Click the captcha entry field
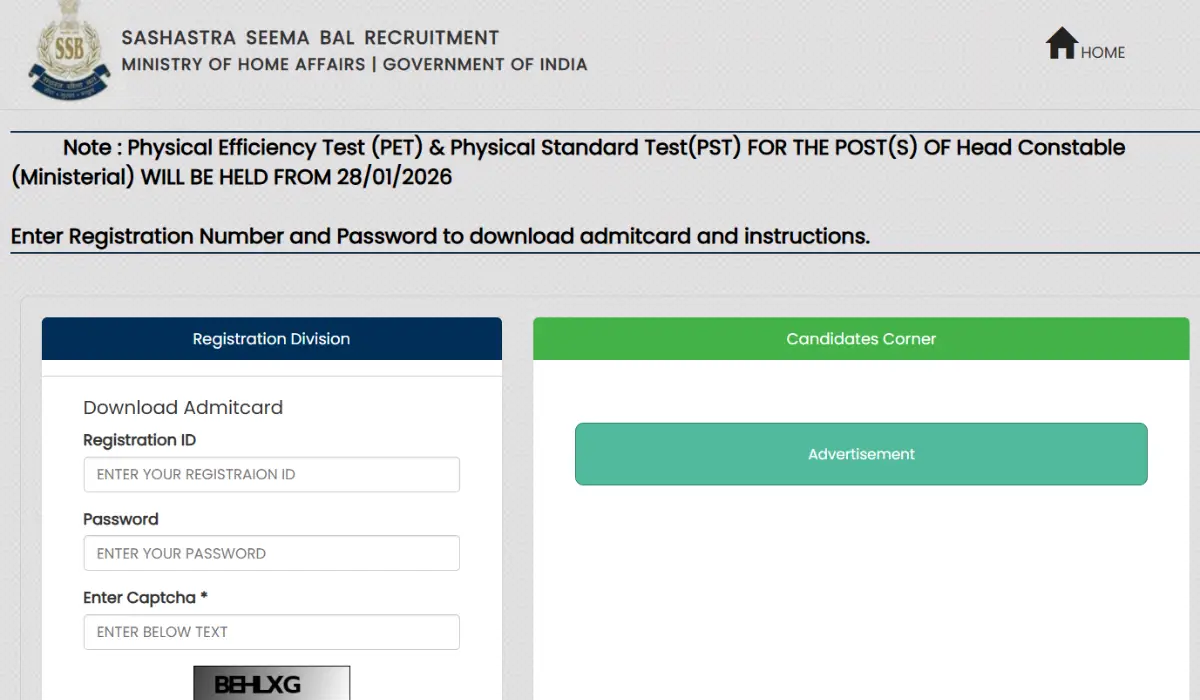The height and width of the screenshot is (700, 1200). (271, 632)
